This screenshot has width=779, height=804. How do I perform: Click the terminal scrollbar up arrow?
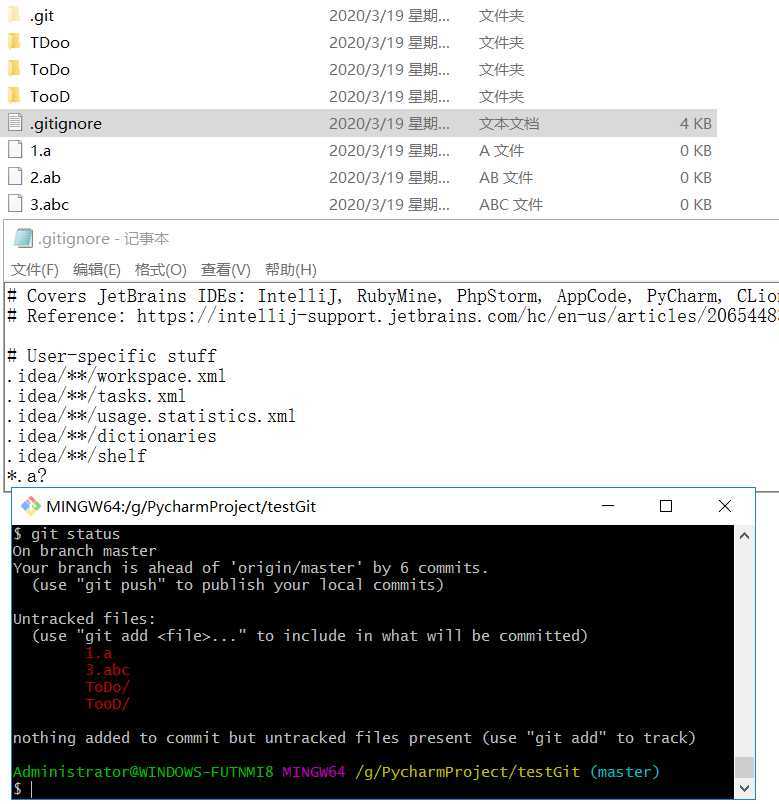[x=745, y=536]
